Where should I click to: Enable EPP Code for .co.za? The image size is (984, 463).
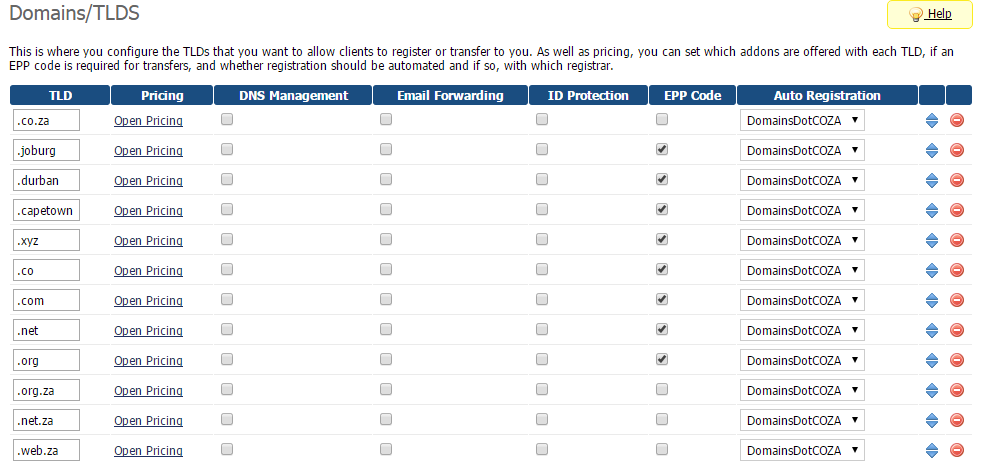click(x=661, y=119)
